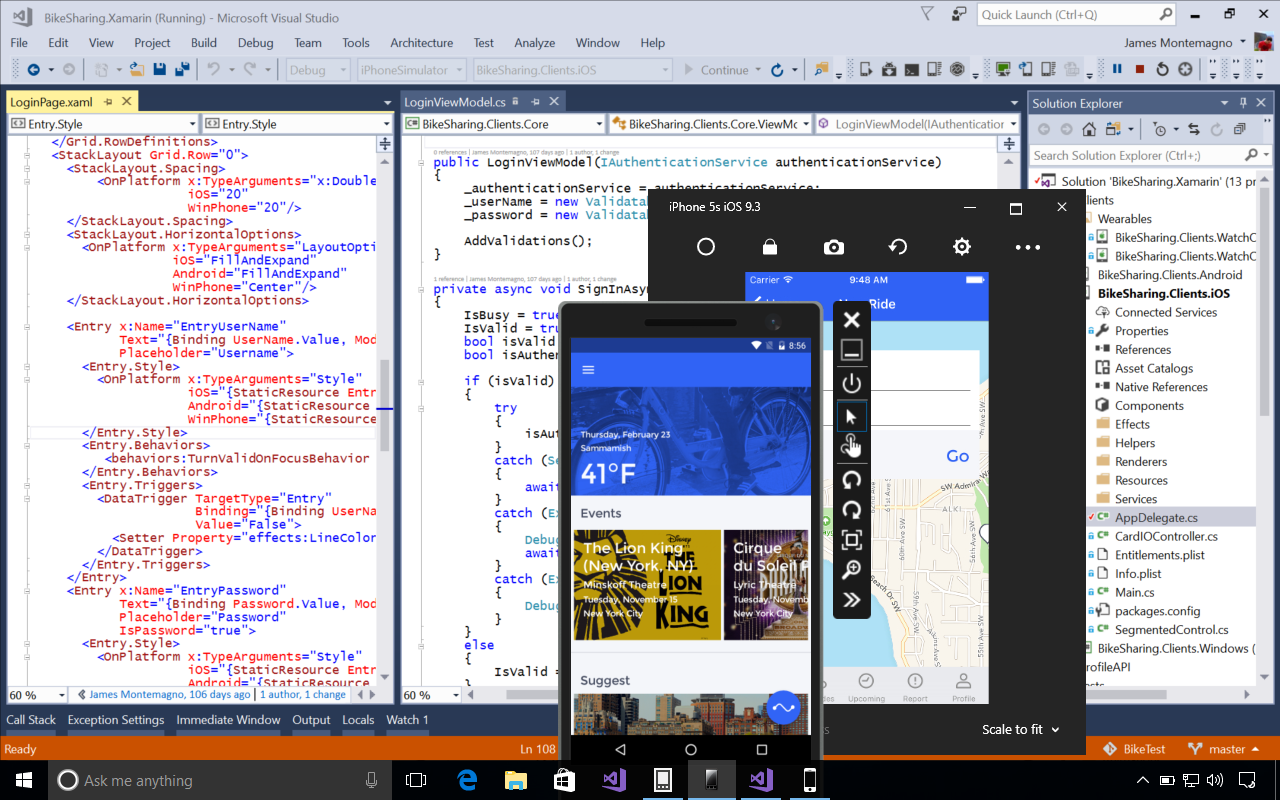Stop debugging with the red square icon
This screenshot has height=800, width=1280.
pyautogui.click(x=1139, y=70)
